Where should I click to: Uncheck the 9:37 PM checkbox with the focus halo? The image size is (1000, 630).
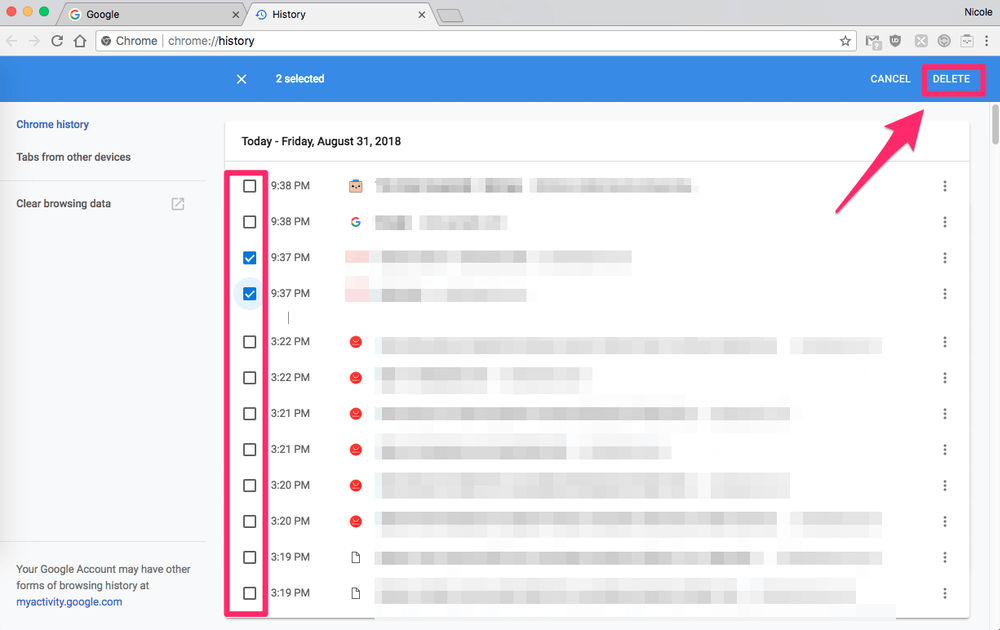point(249,293)
